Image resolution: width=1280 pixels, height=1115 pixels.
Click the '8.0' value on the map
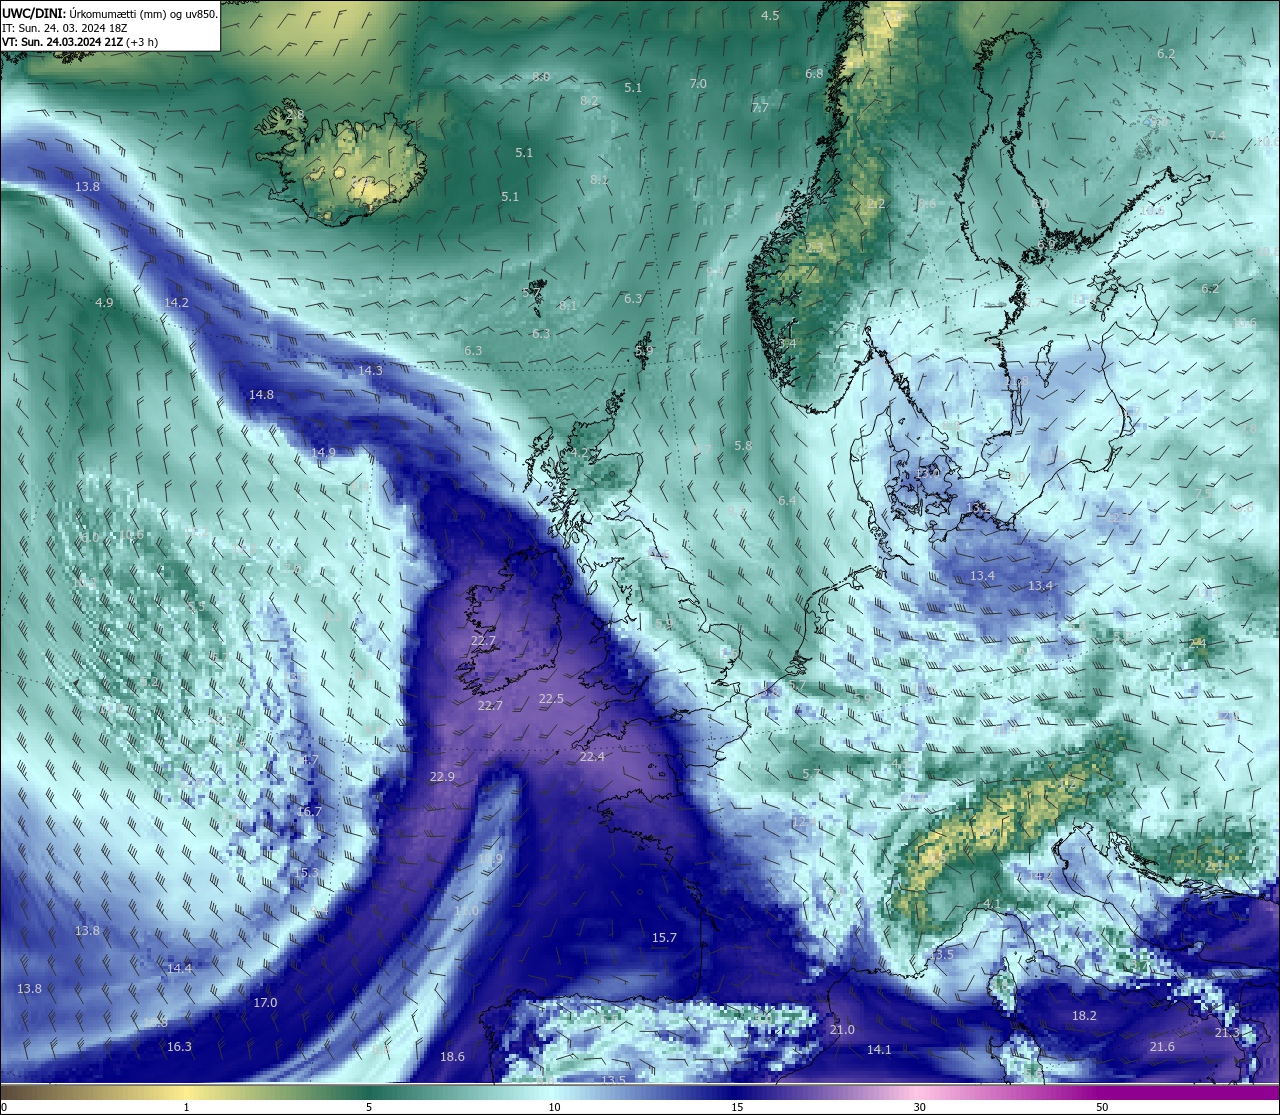pos(541,77)
